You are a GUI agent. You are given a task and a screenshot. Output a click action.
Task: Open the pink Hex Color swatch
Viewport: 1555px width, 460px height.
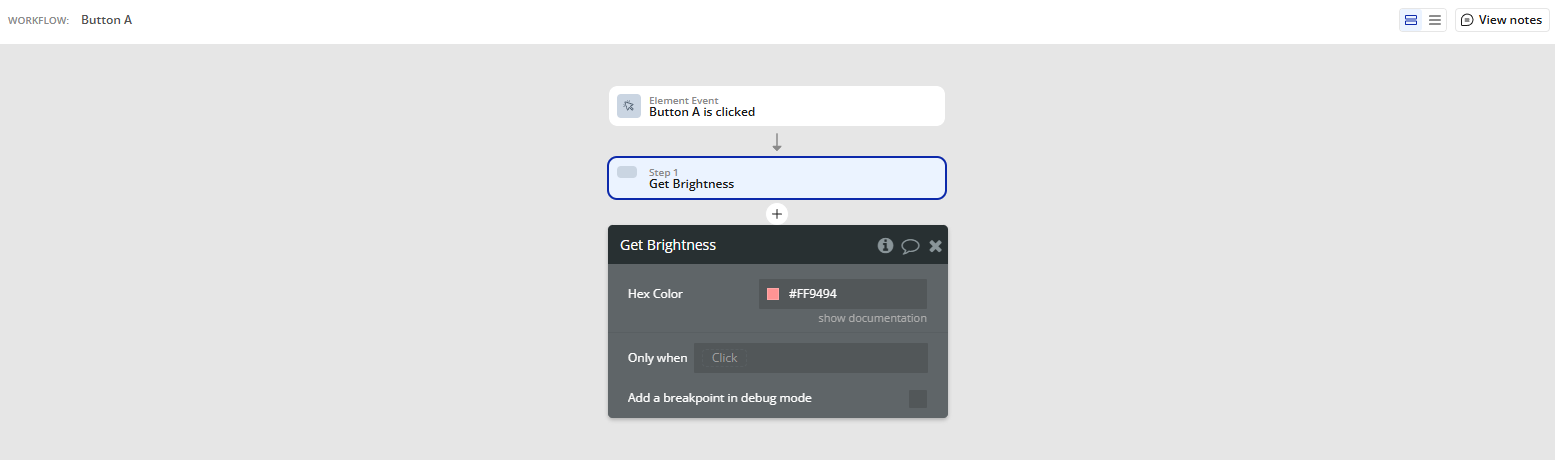point(773,294)
